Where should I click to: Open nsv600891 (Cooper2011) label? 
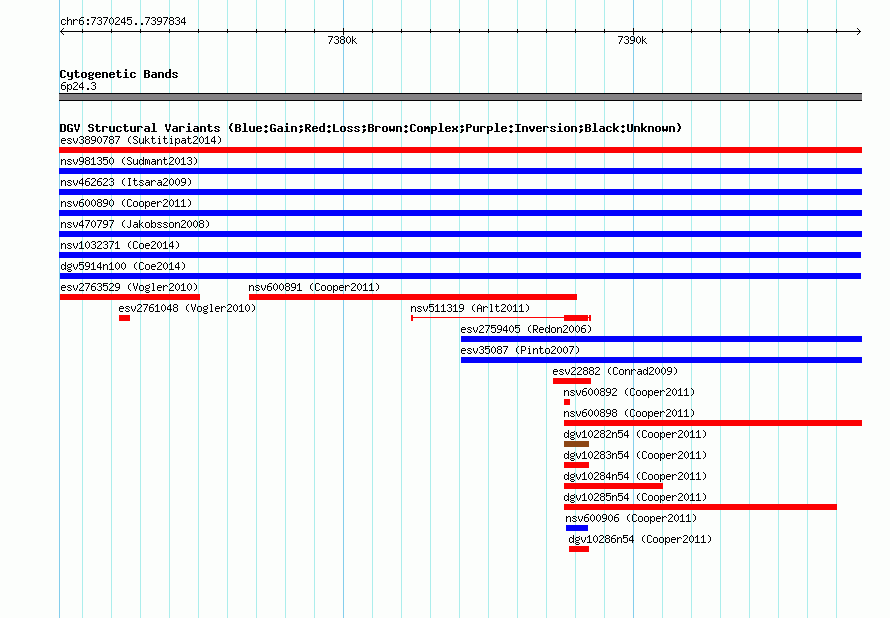click(x=314, y=287)
